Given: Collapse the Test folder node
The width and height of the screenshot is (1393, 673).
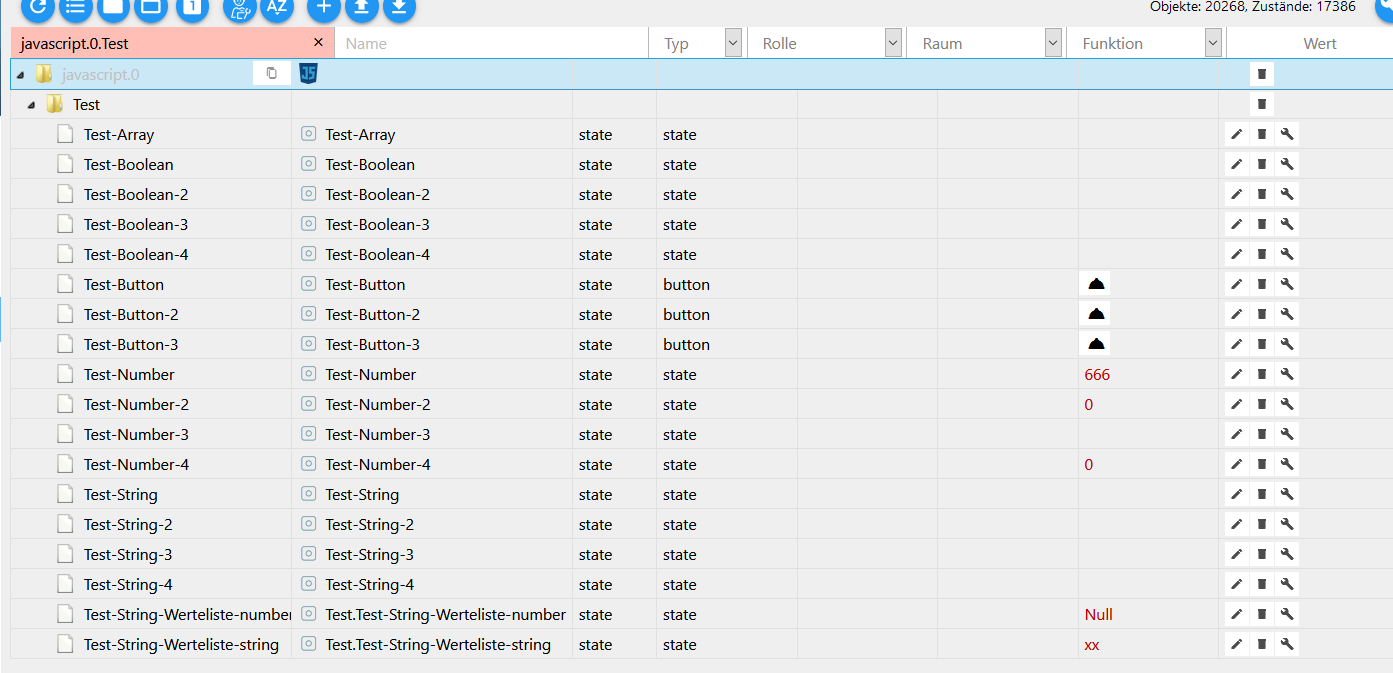Looking at the screenshot, I should coord(31,105).
